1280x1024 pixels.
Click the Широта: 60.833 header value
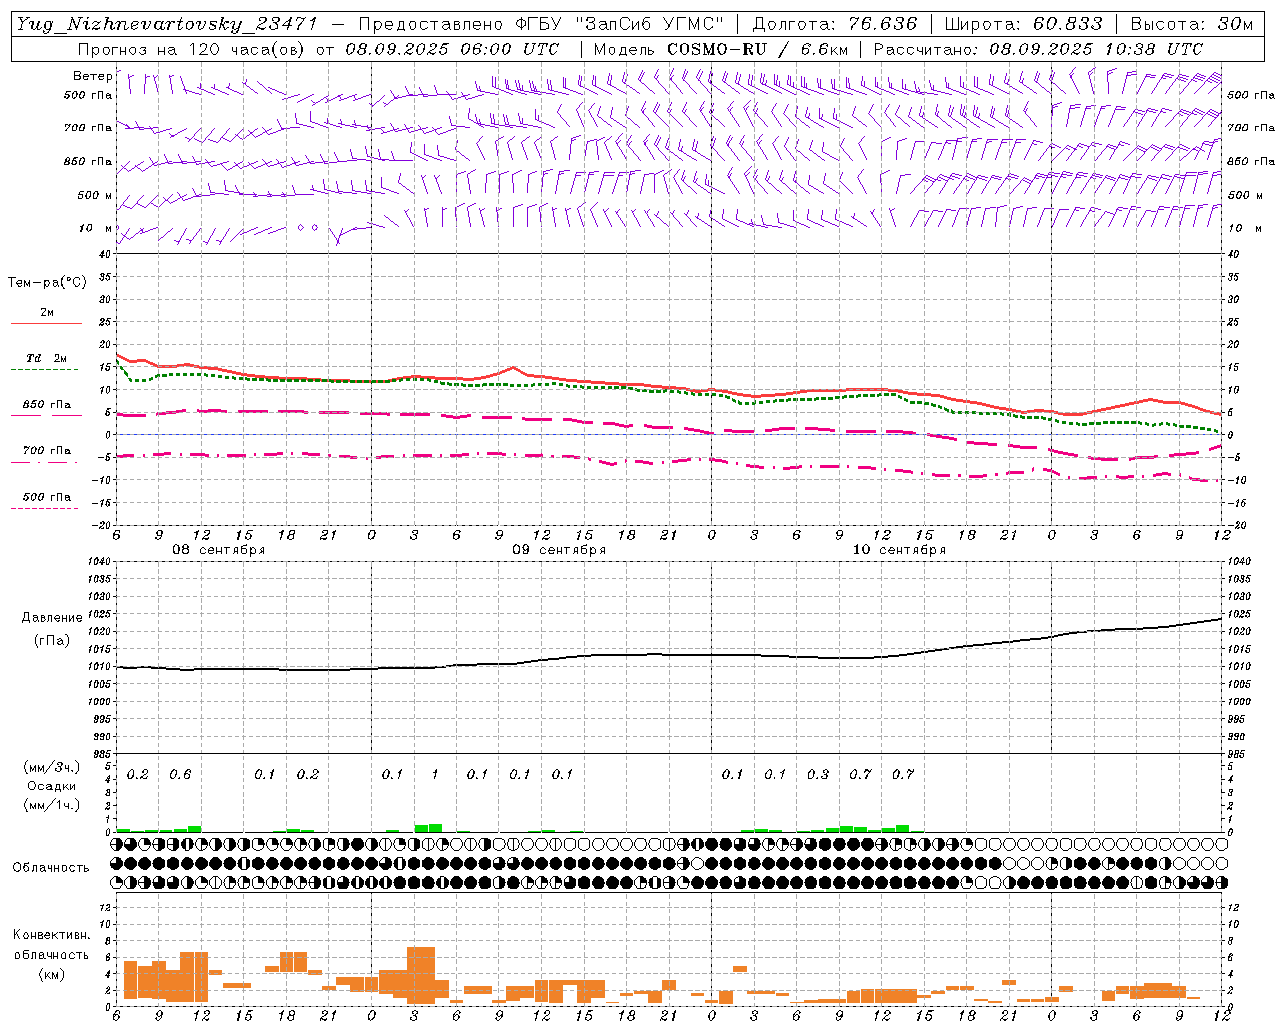click(1024, 24)
